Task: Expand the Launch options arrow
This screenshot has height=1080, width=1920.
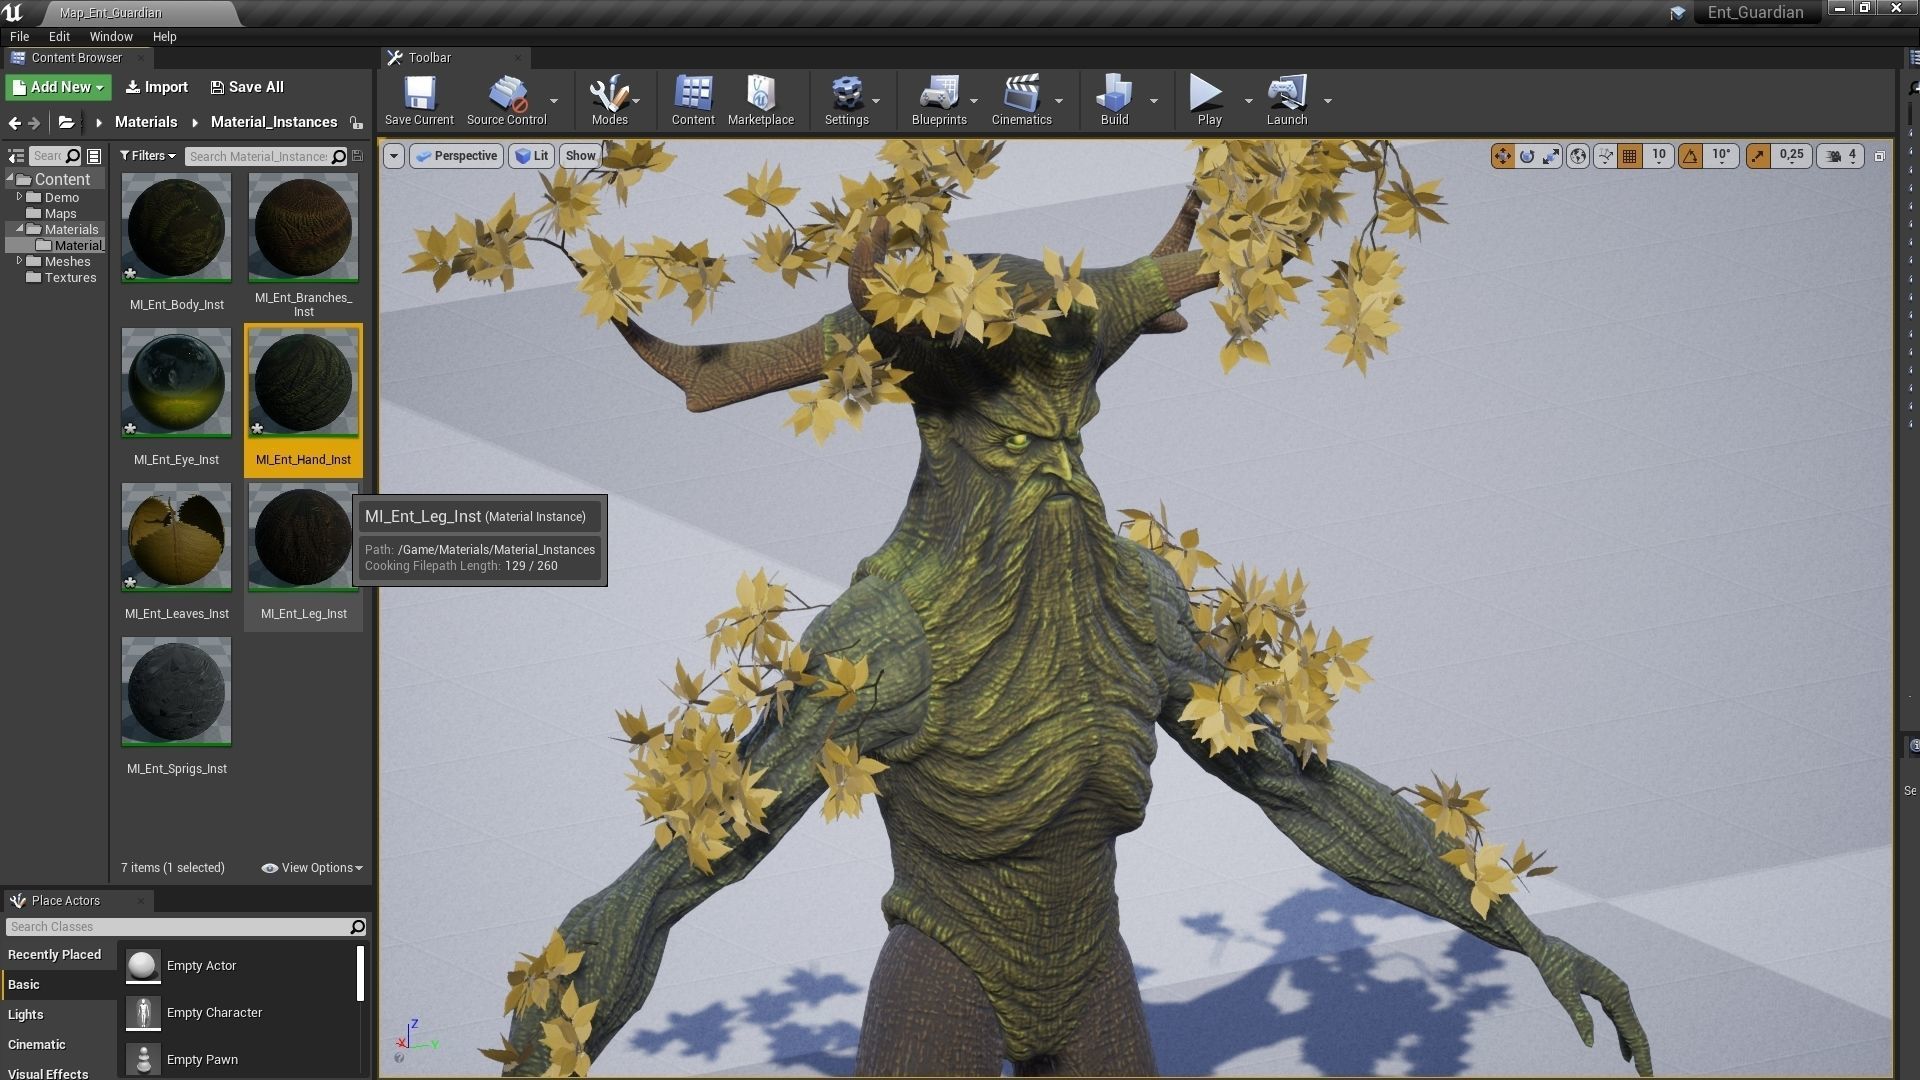Action: [x=1327, y=100]
